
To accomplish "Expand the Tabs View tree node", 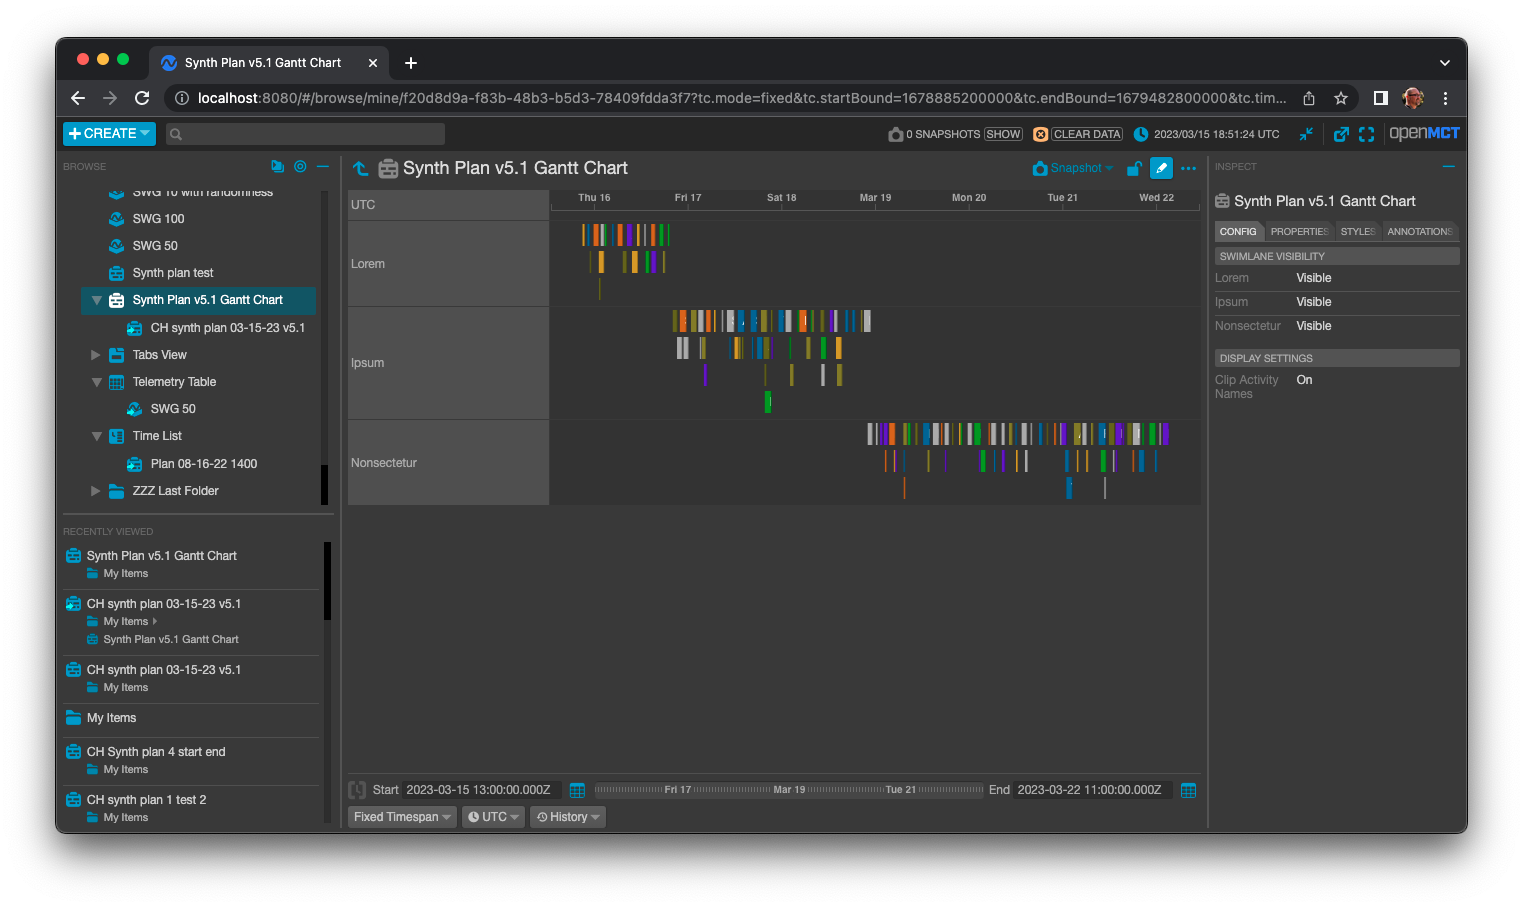I will click(x=96, y=355).
